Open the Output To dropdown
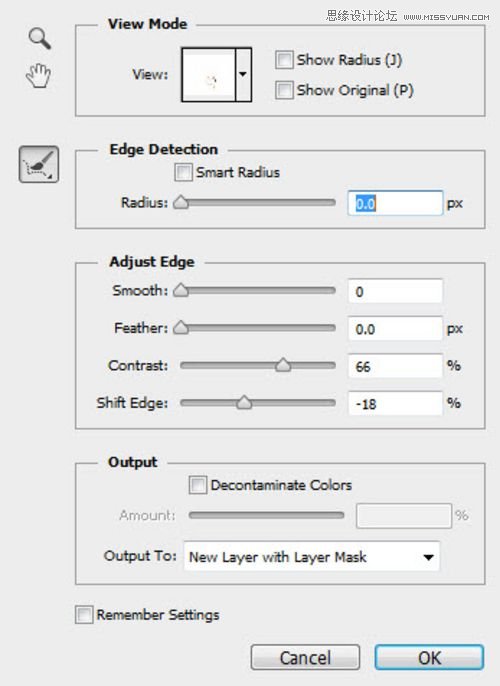This screenshot has width=500, height=686. (312, 556)
